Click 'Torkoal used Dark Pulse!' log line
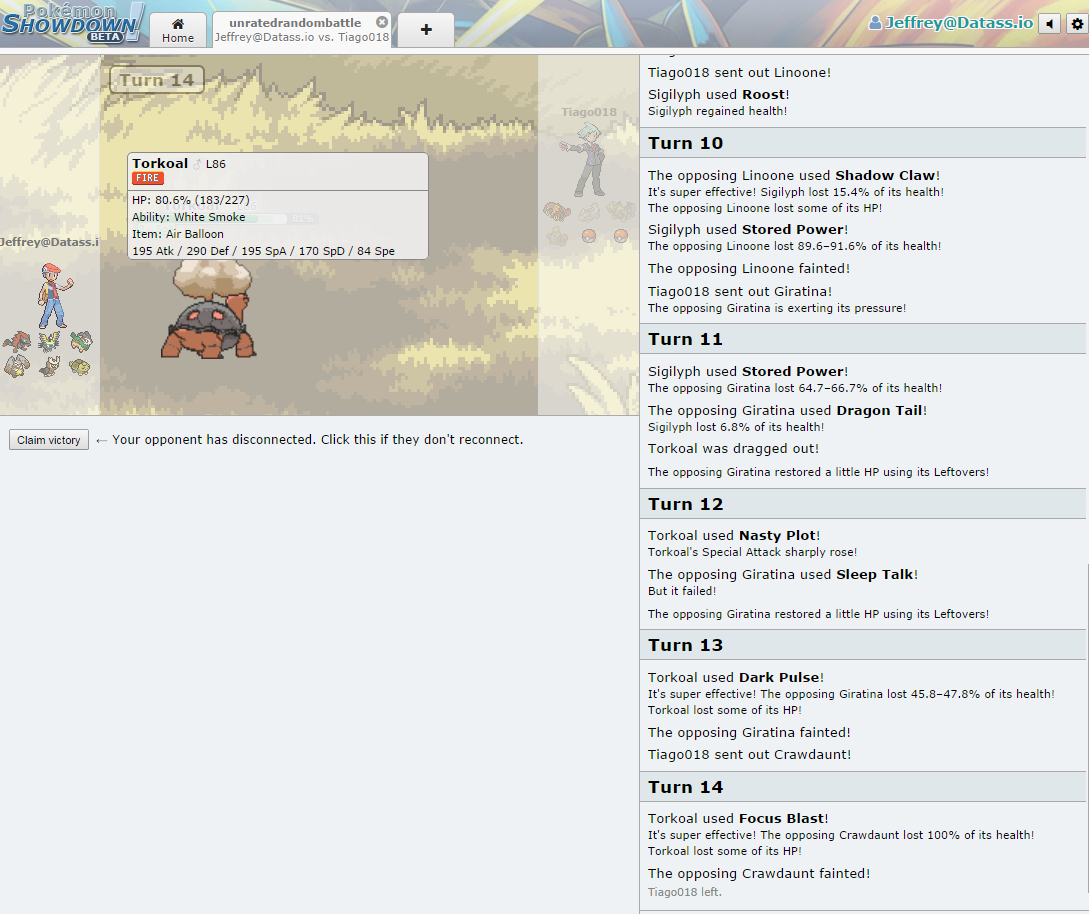The width and height of the screenshot is (1089, 914). 736,677
